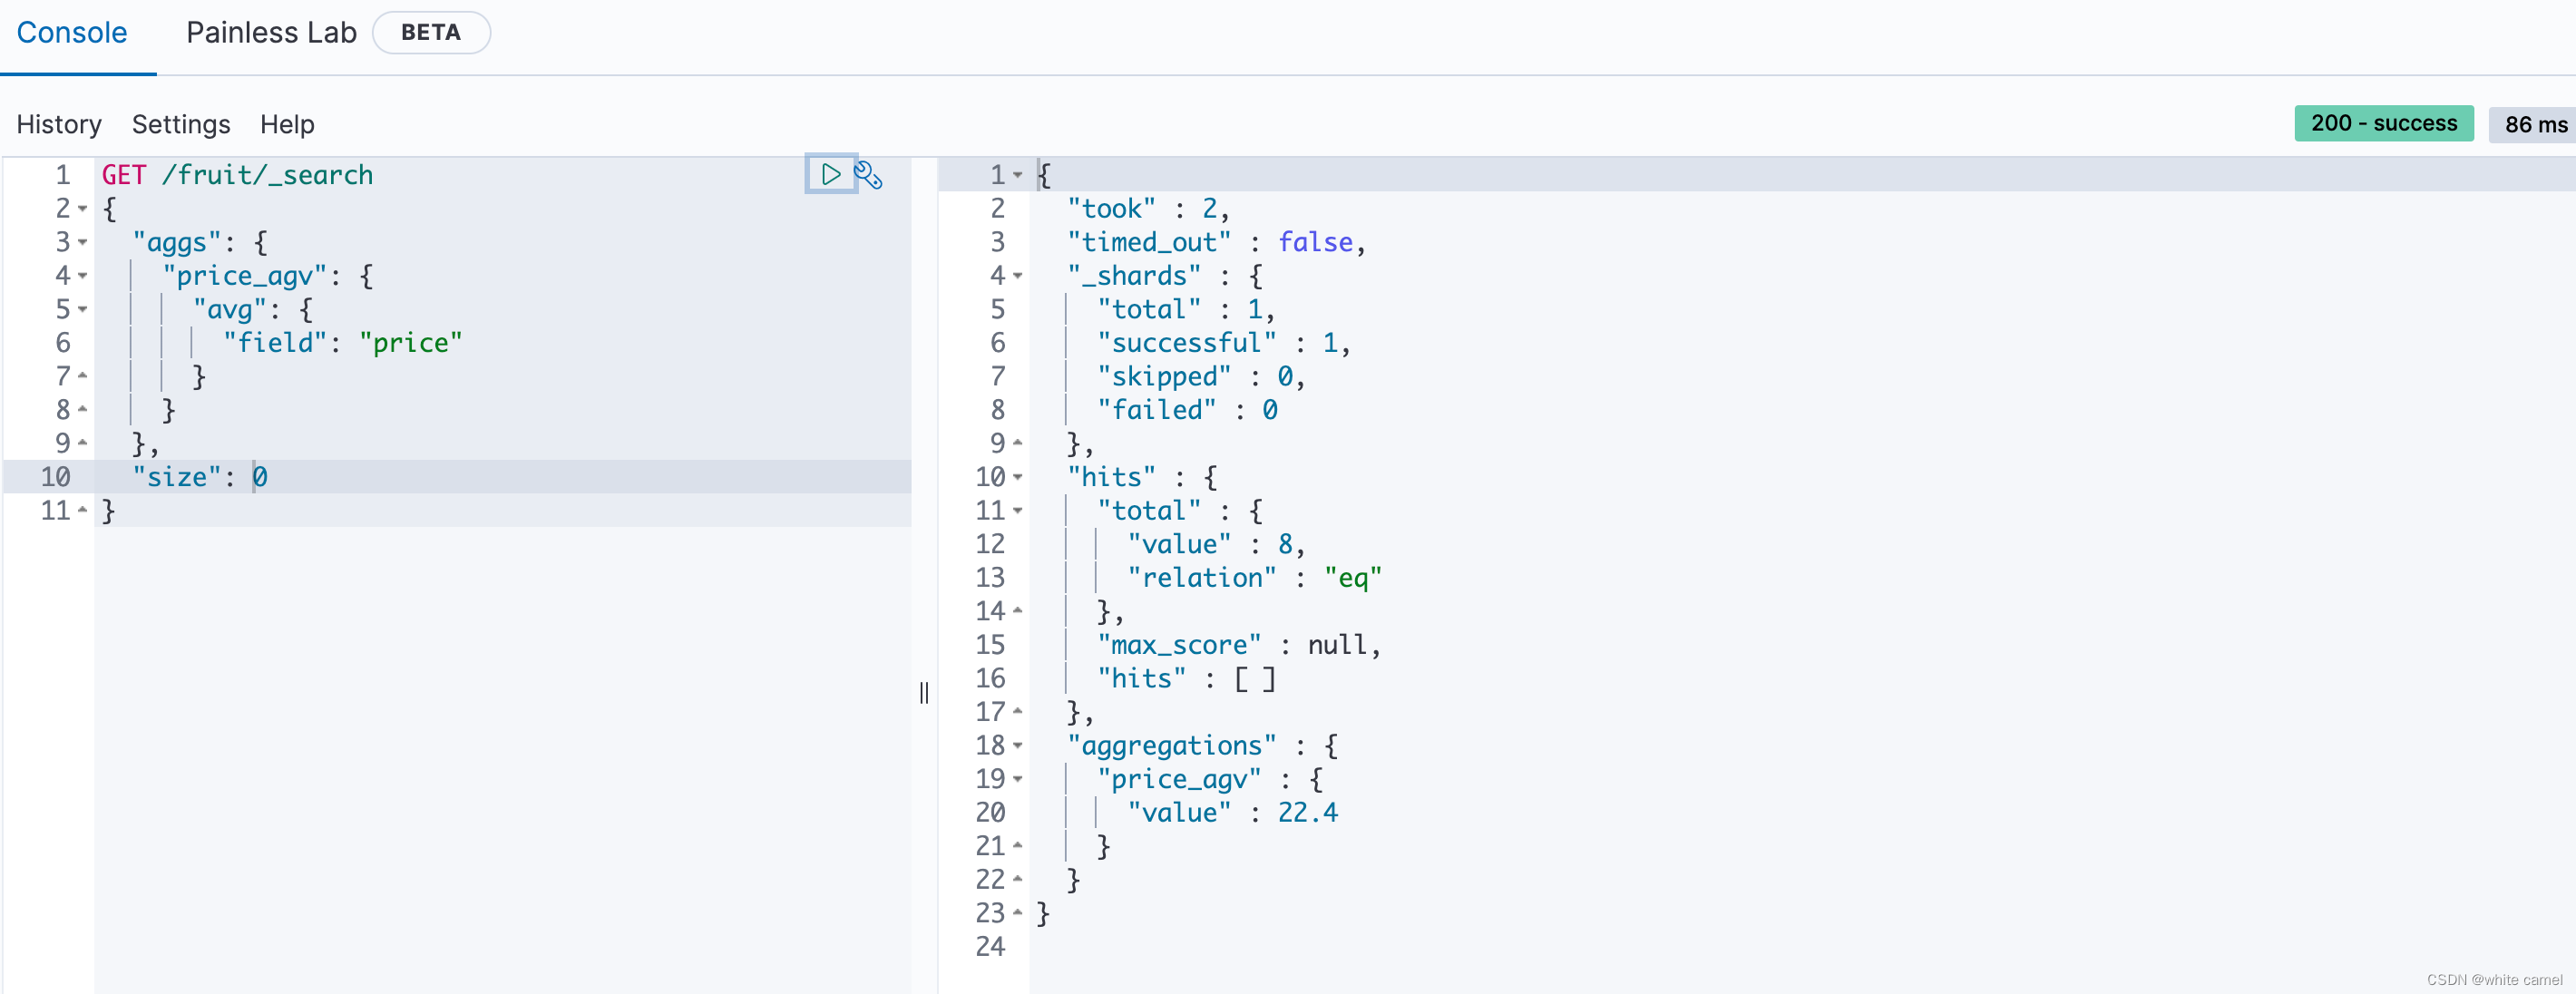Collapse the "hits" fold arrow on response line 10

(x=1018, y=478)
